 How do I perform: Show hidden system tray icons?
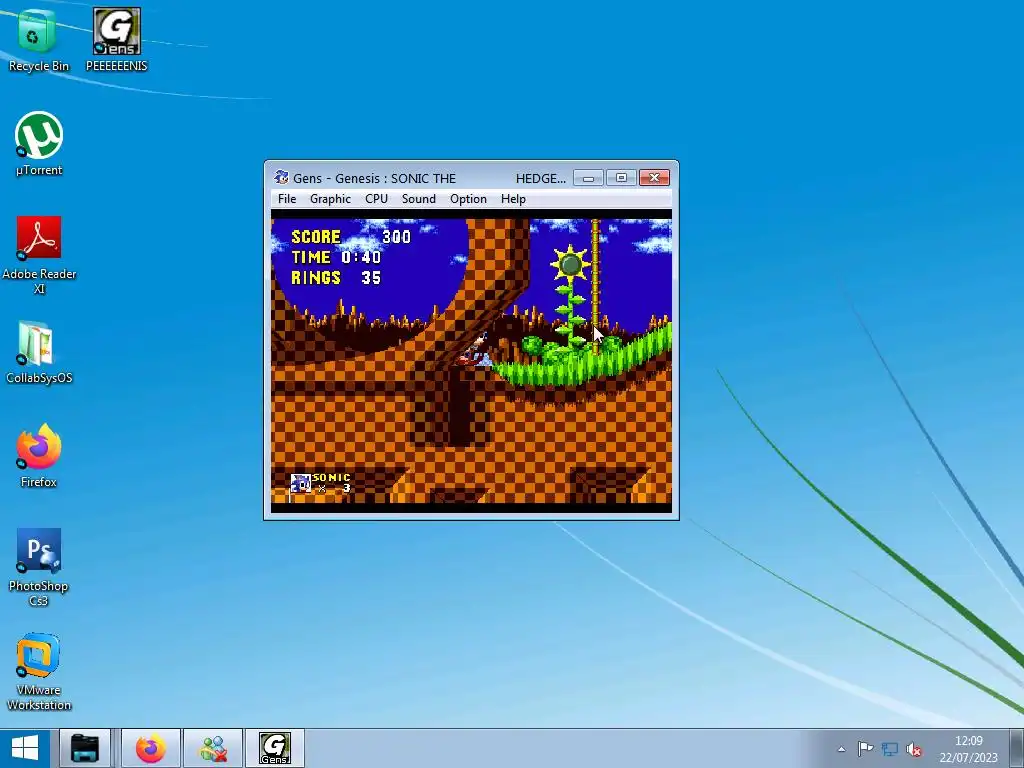[x=841, y=749]
